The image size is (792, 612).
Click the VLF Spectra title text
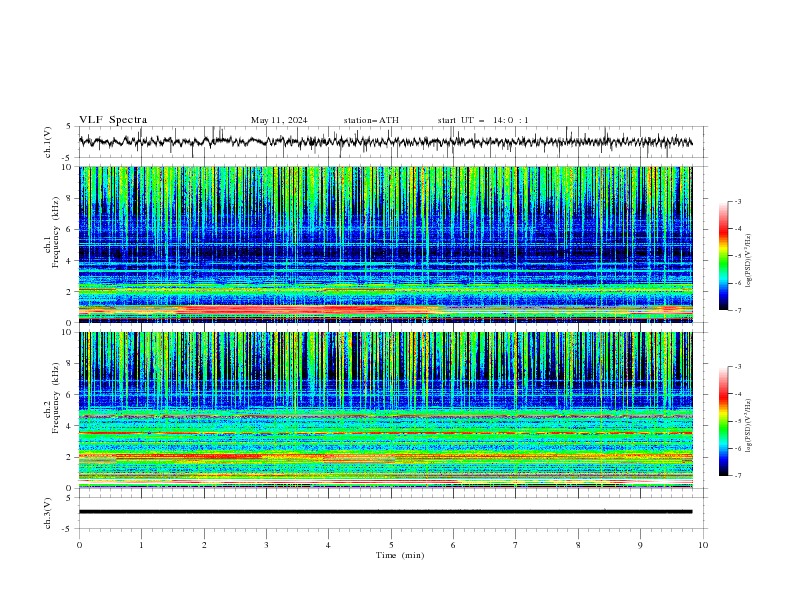(113, 120)
